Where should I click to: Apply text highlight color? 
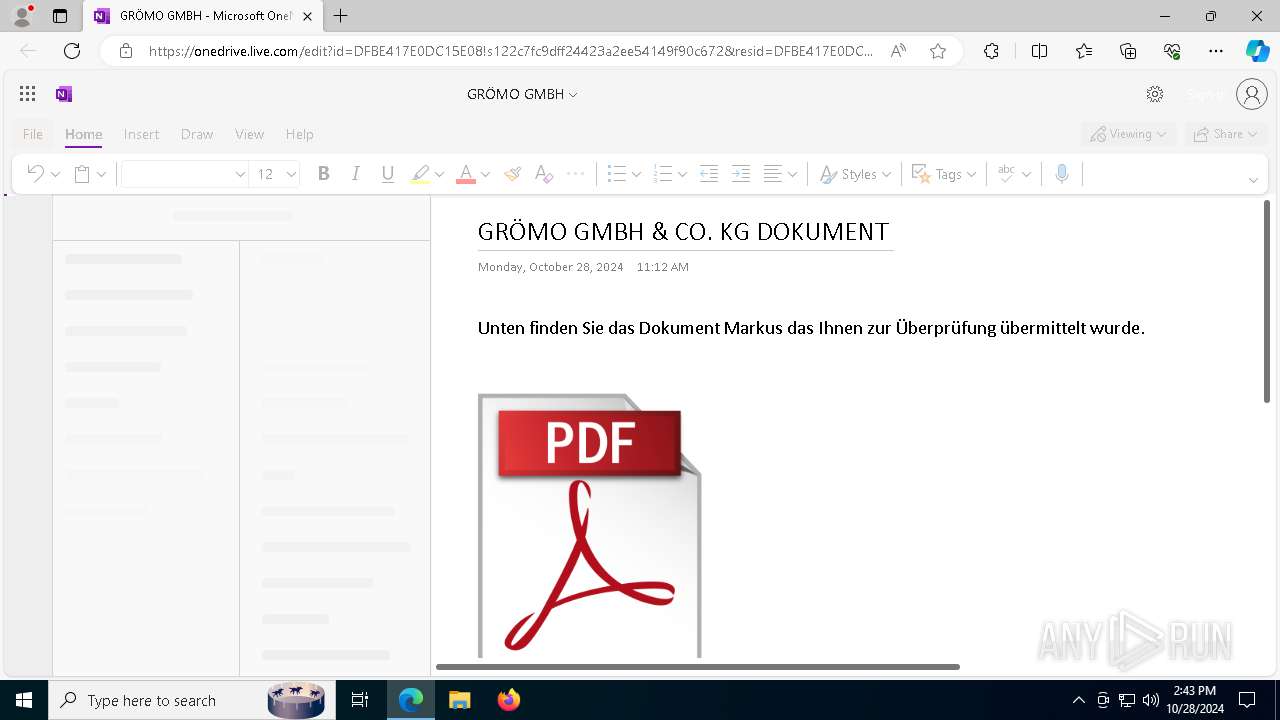click(421, 174)
